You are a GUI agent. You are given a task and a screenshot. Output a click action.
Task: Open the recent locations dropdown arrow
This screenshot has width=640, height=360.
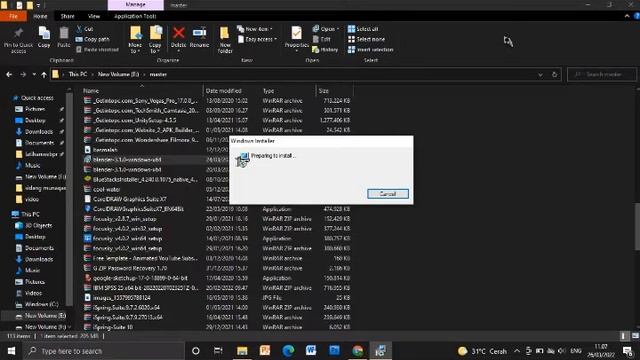34,74
